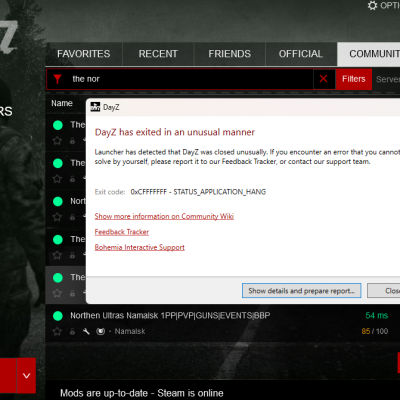Click the red funnel filter icon
This screenshot has height=400, width=400.
[57, 79]
